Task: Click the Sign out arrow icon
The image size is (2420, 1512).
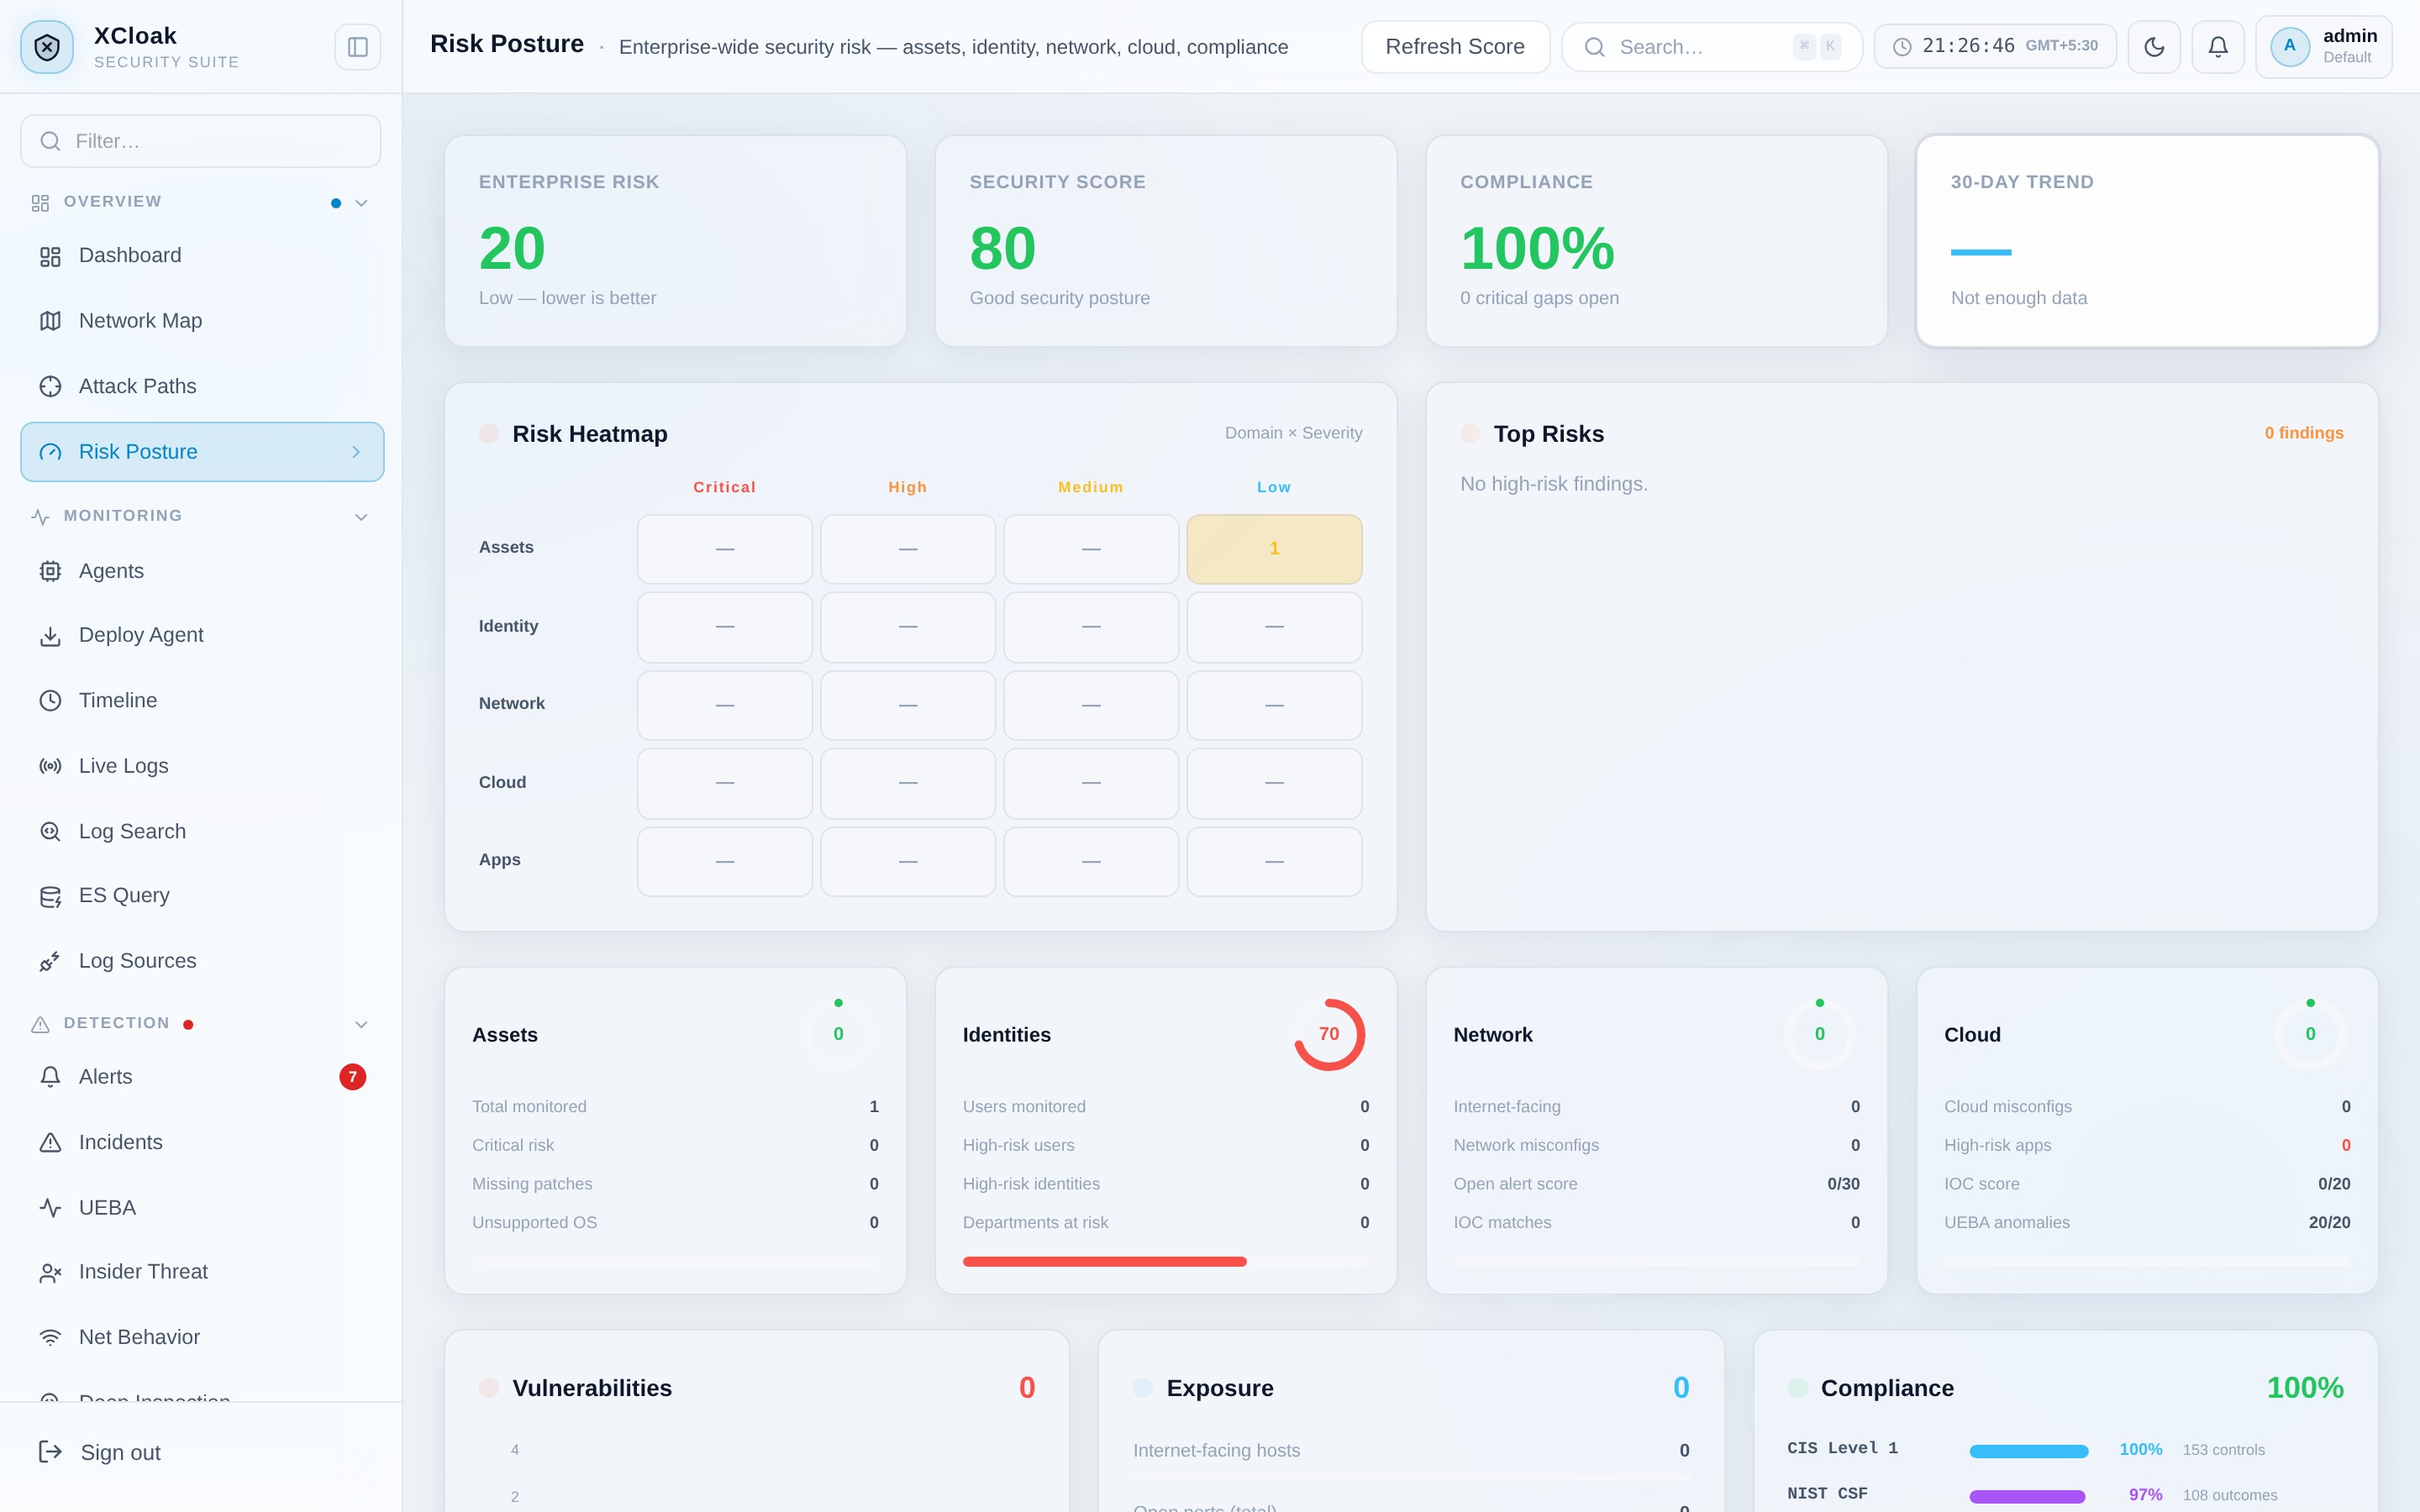Action: (x=50, y=1452)
